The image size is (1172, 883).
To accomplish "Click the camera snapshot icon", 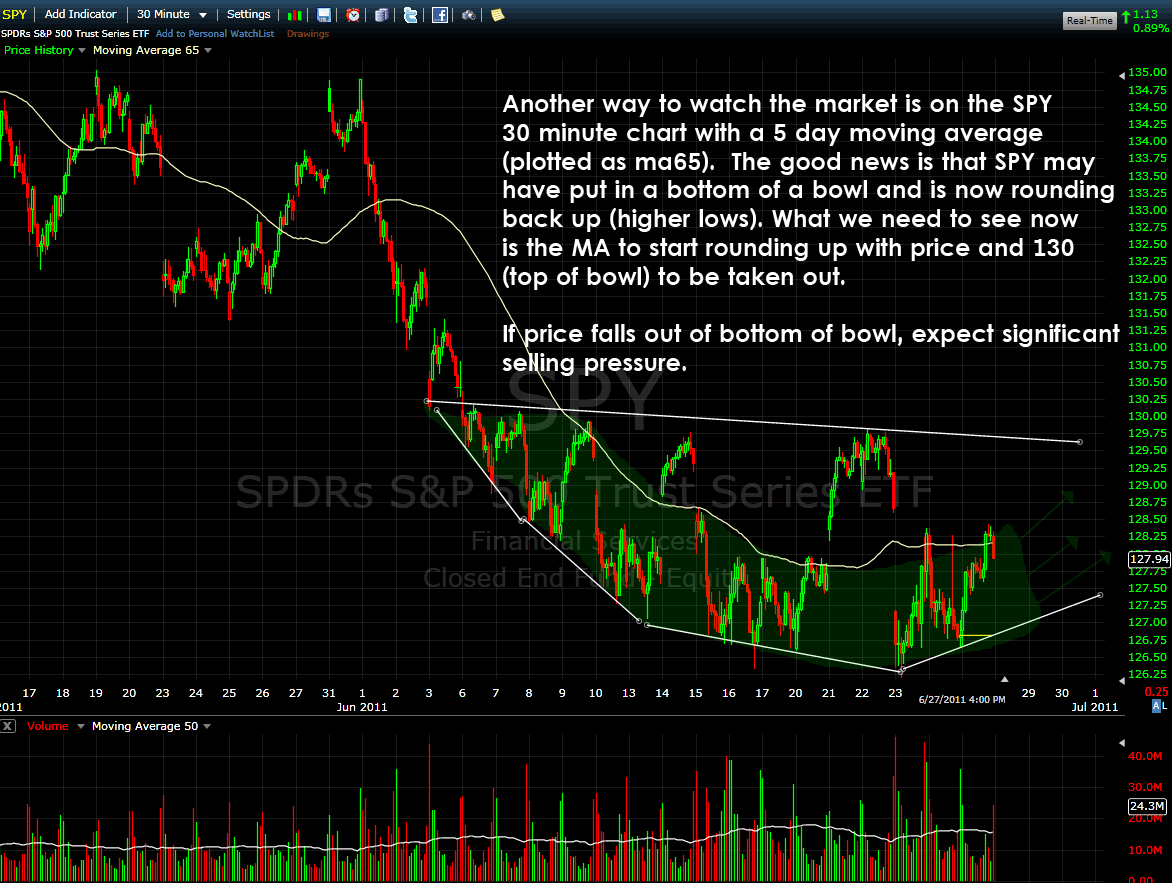I will (x=469, y=15).
